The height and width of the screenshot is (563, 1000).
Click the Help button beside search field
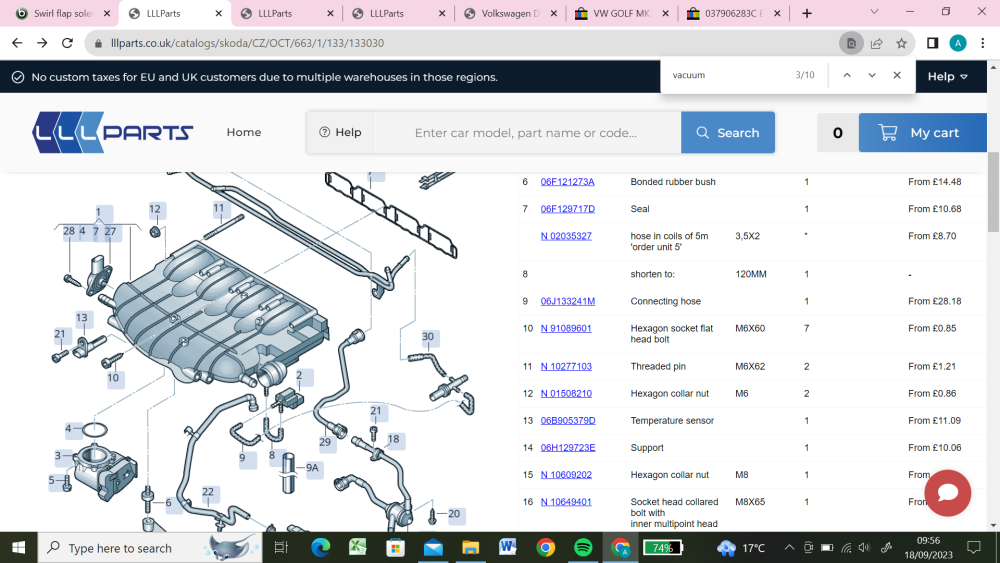[x=340, y=132]
